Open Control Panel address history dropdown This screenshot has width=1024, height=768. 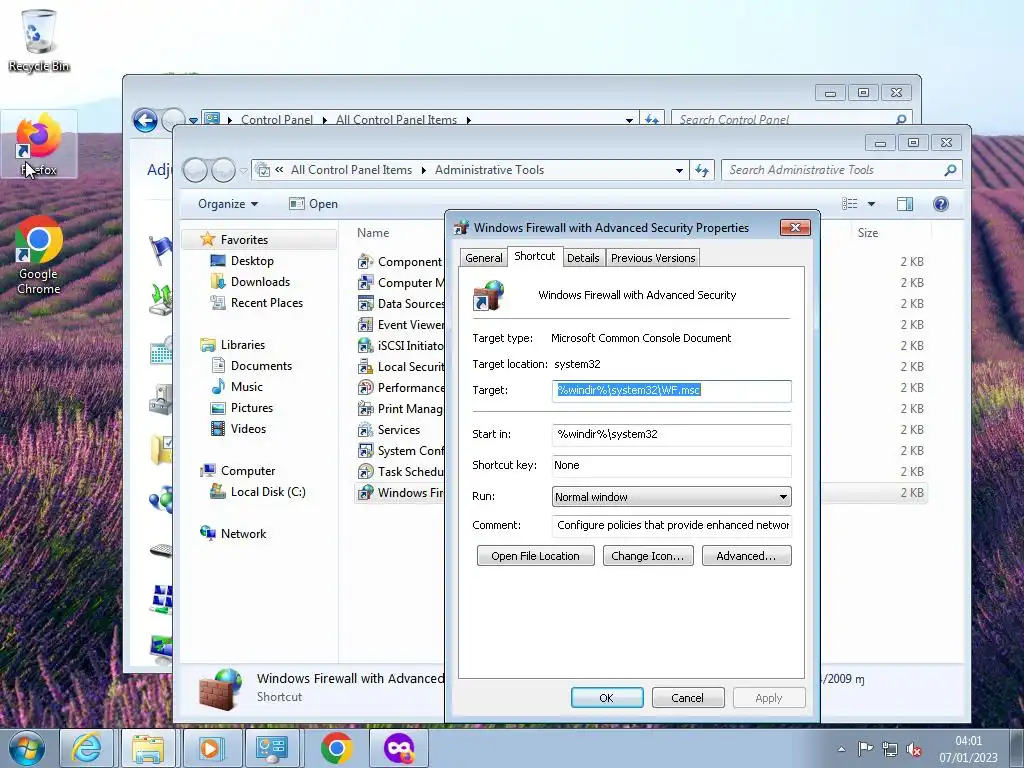tap(629, 120)
